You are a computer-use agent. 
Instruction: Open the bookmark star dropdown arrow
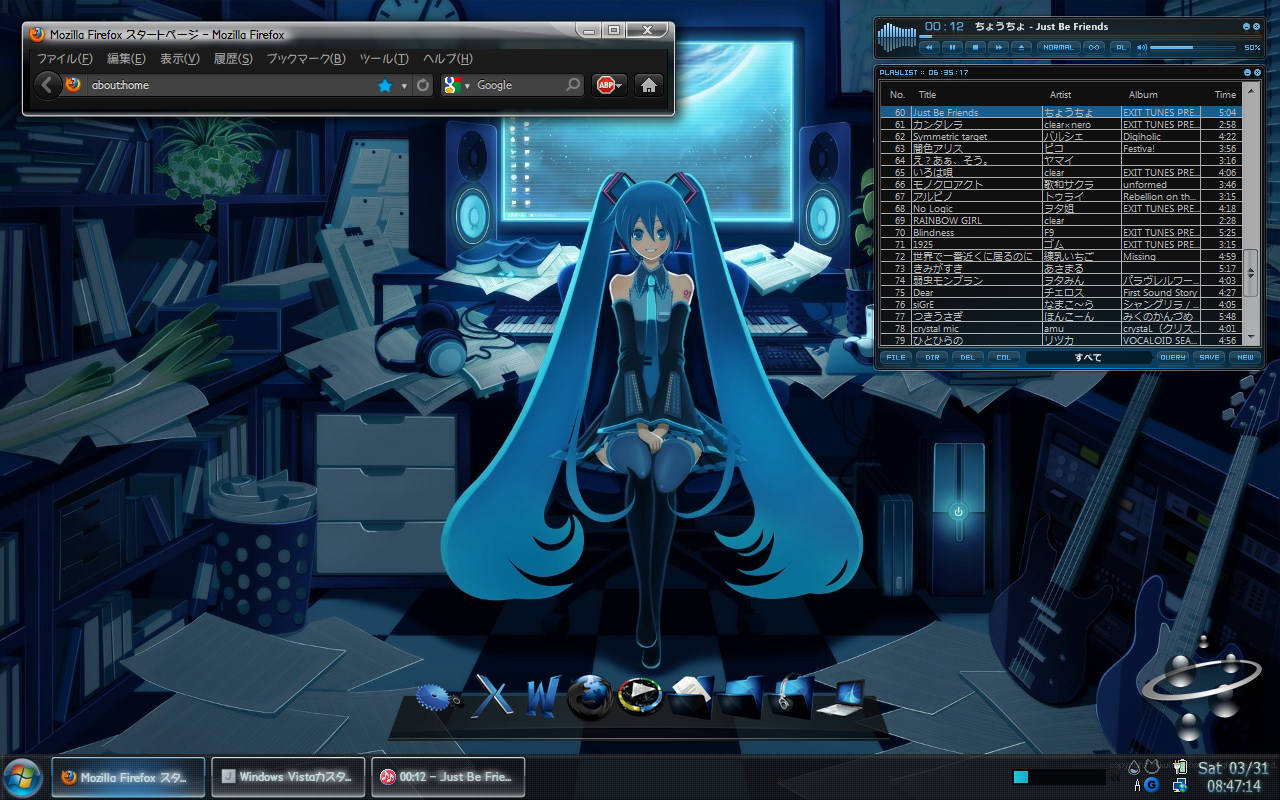point(404,86)
